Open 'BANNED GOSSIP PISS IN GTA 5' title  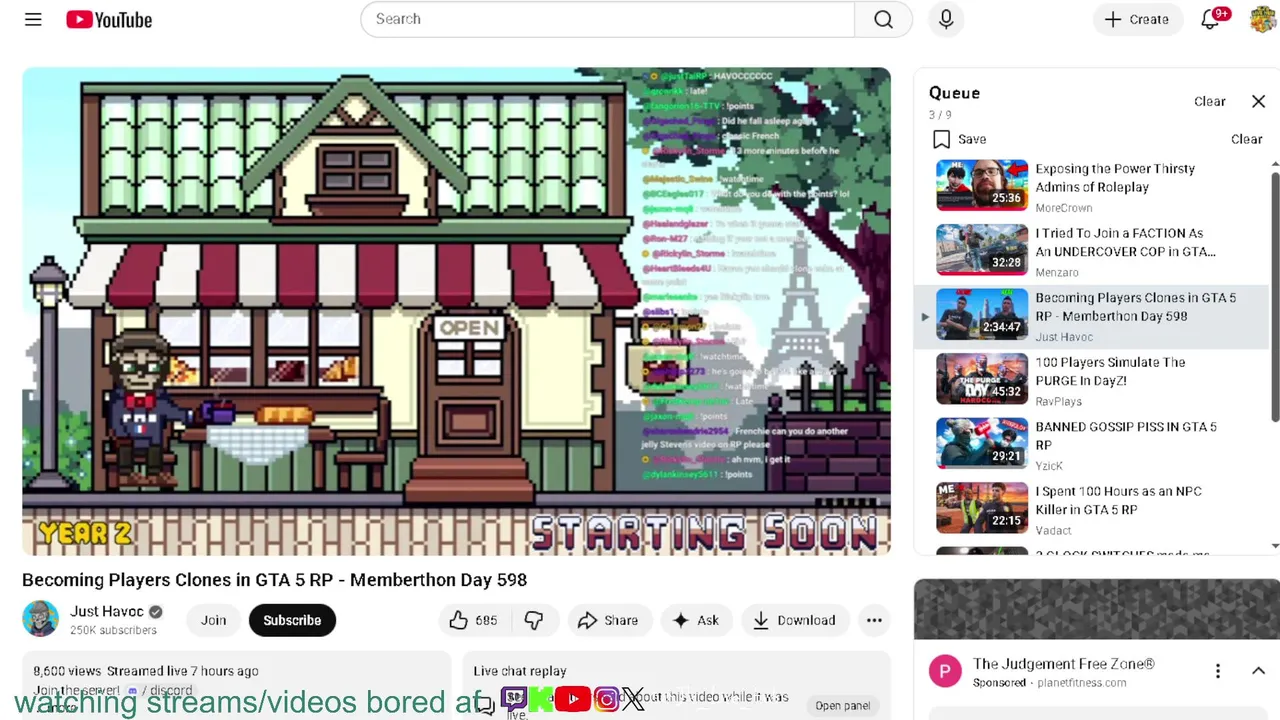1125,435
